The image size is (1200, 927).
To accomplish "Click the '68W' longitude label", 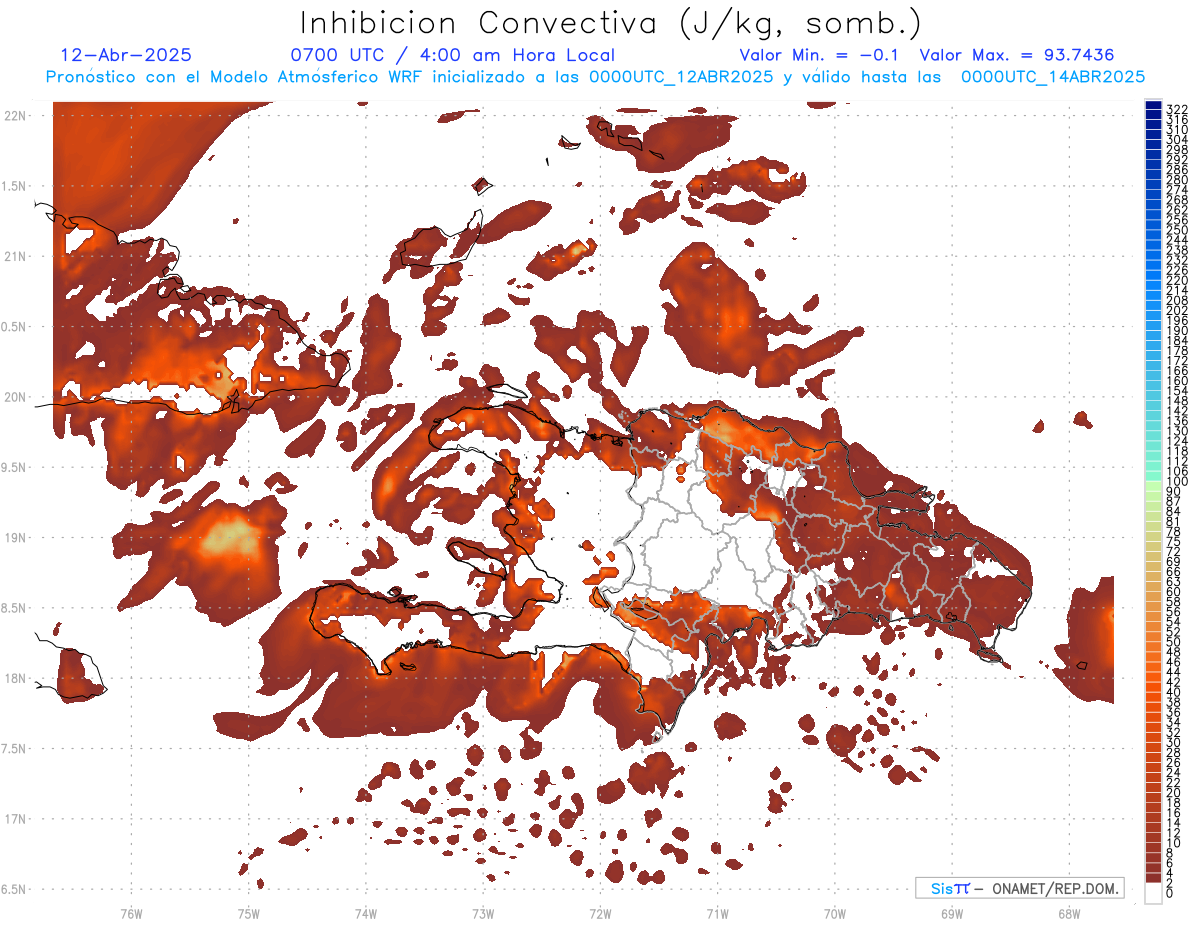I will [x=1068, y=913].
